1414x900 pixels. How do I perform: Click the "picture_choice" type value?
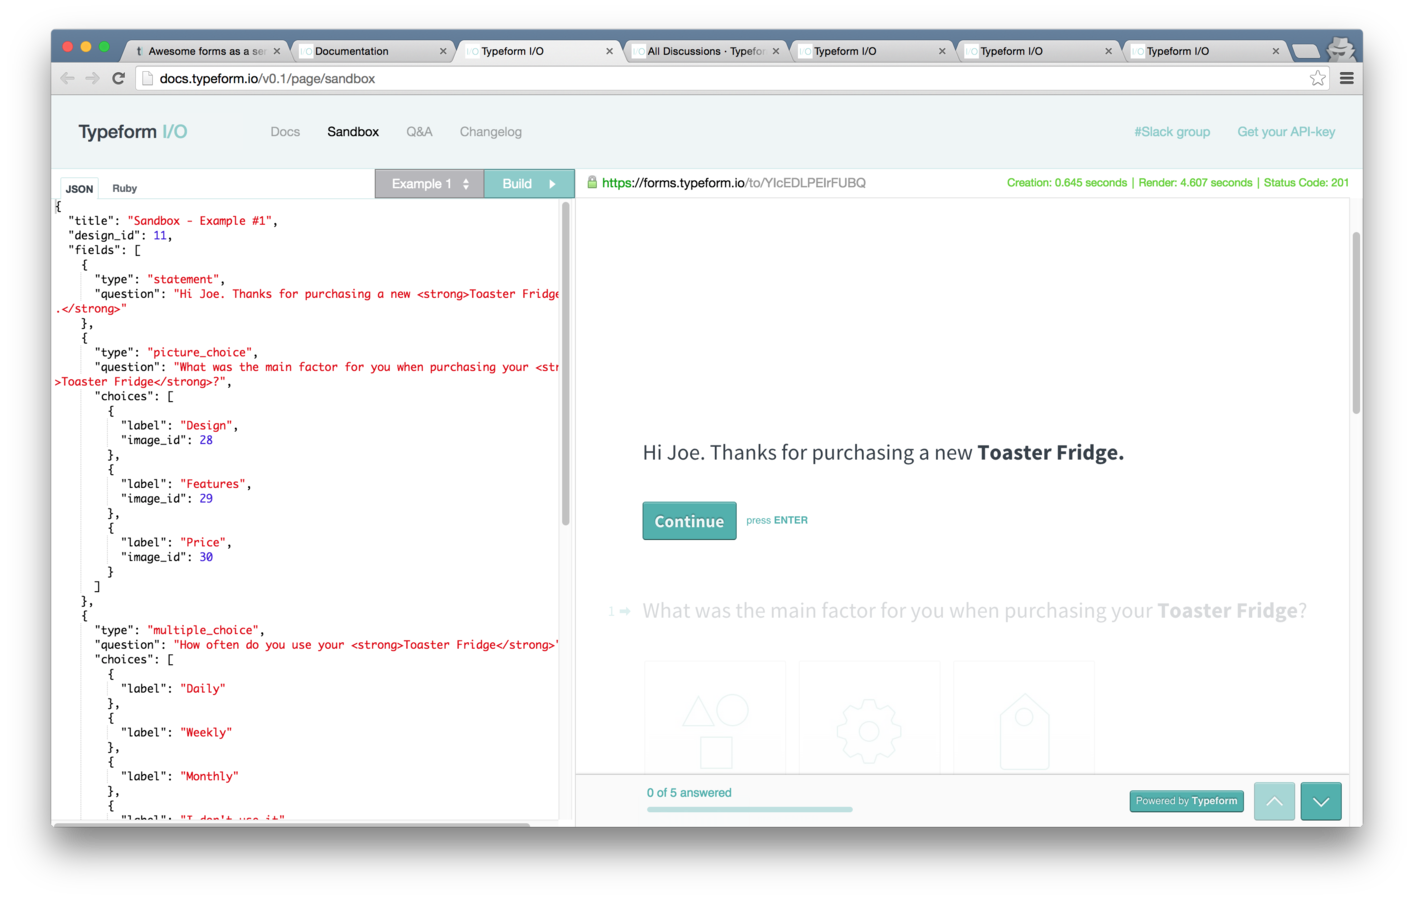(x=201, y=352)
